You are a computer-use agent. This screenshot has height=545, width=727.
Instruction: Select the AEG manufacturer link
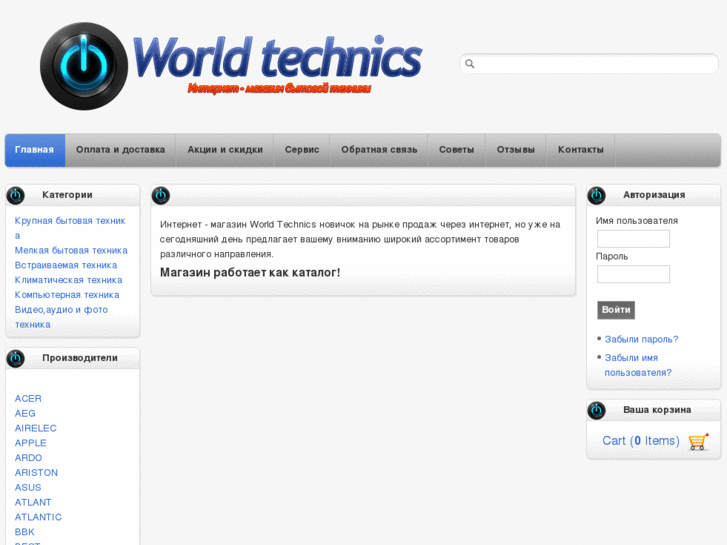[x=25, y=414]
